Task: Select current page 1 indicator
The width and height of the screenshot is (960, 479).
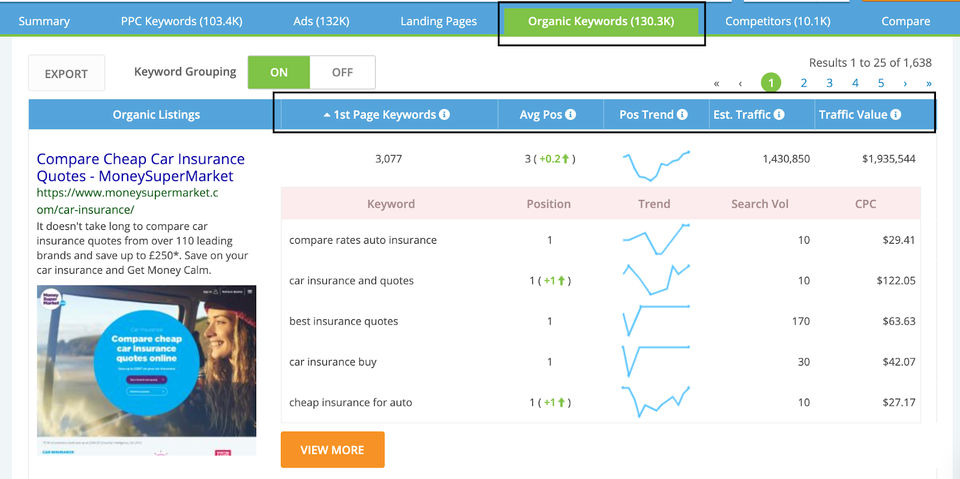Action: pyautogui.click(x=771, y=83)
